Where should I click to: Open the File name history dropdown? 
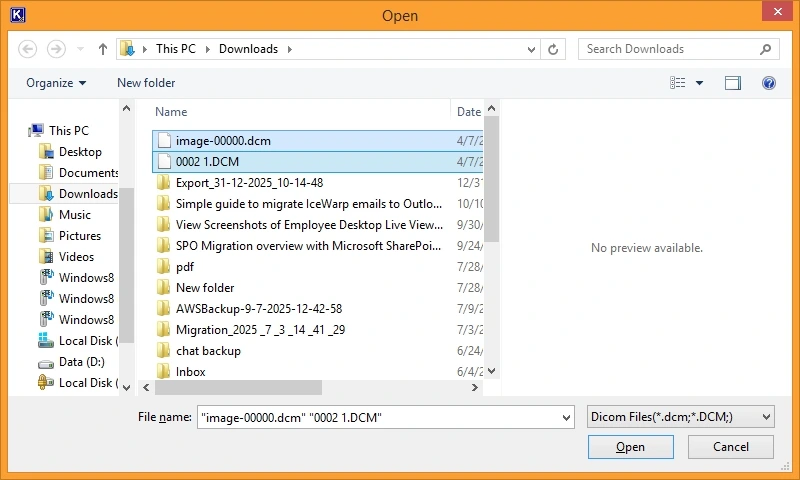click(x=566, y=417)
